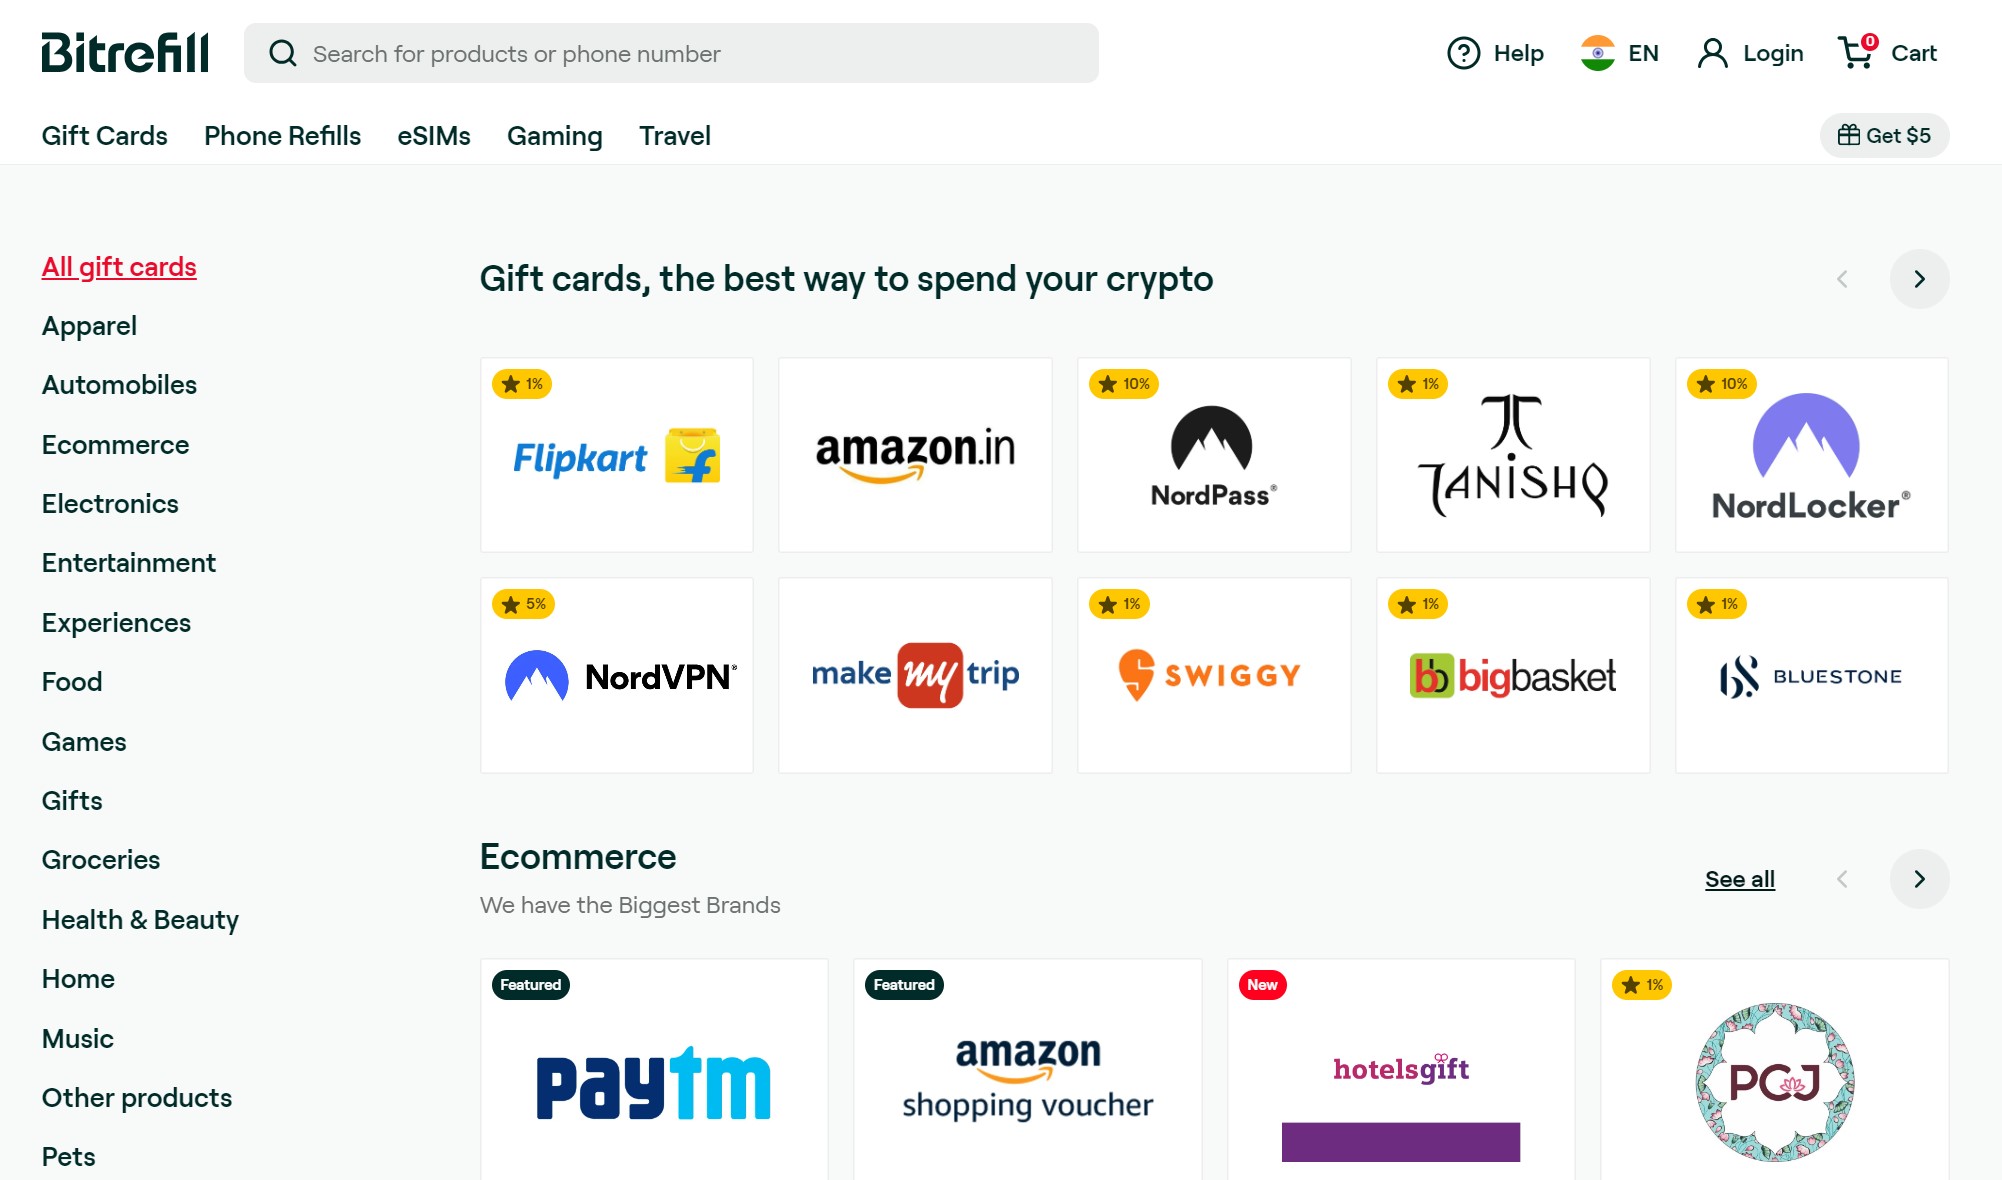Click the gift icon Get $5
This screenshot has width=2002, height=1180.
point(1884,135)
